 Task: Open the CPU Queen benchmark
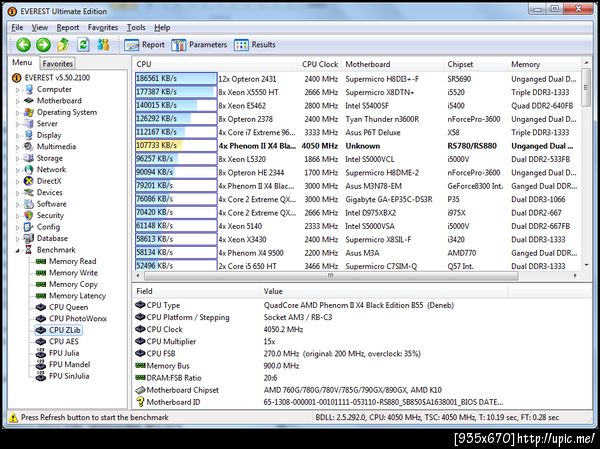pyautogui.click(x=62, y=307)
